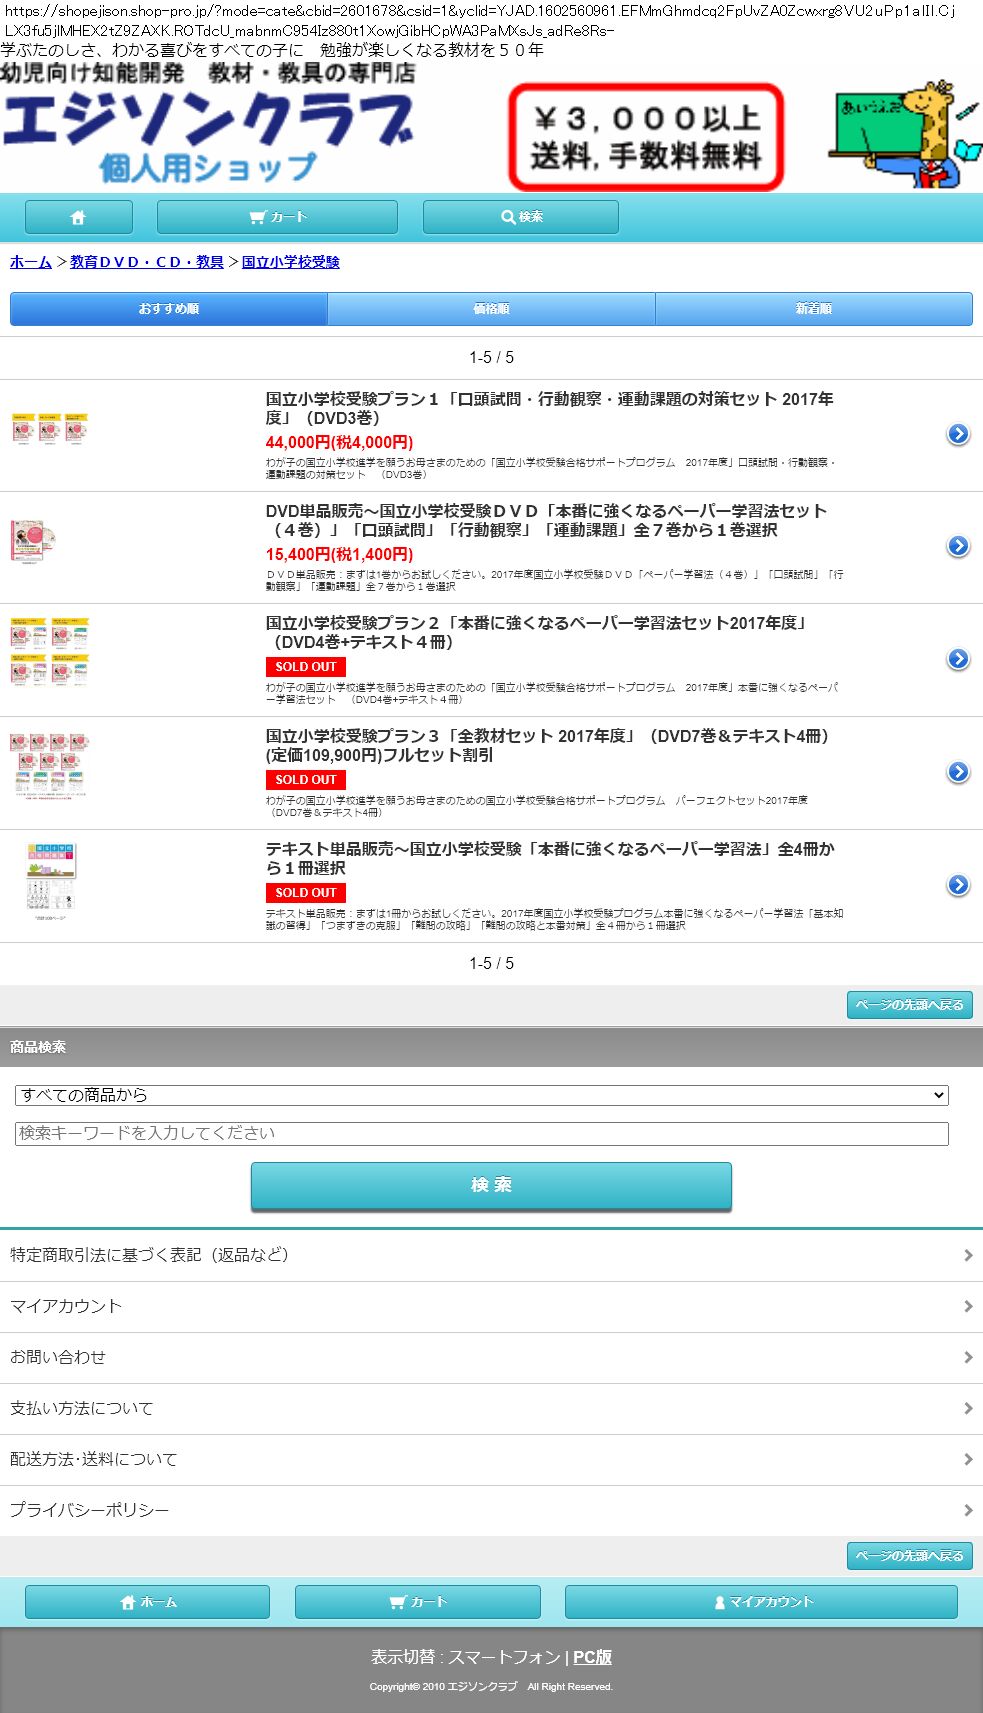This screenshot has height=1713, width=983.
Task: Open the すべての商品から category dropdown
Action: click(481, 1095)
